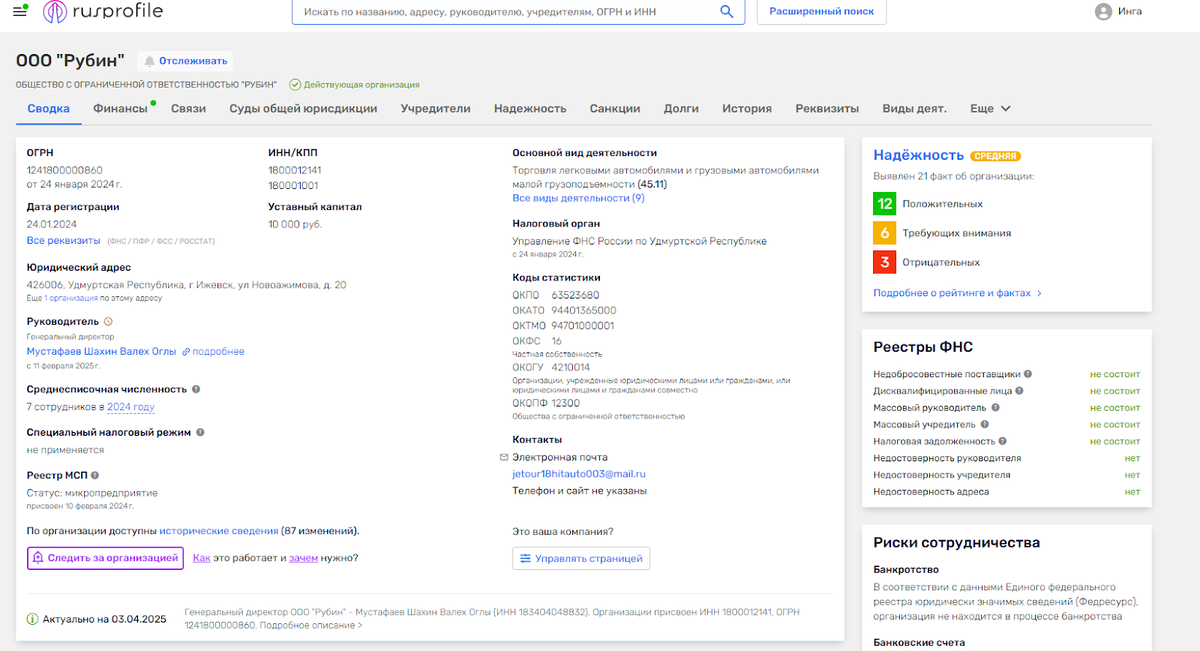Viewport: 1200px width, 651px height.
Task: Click the search magnifier icon
Action: (727, 11)
